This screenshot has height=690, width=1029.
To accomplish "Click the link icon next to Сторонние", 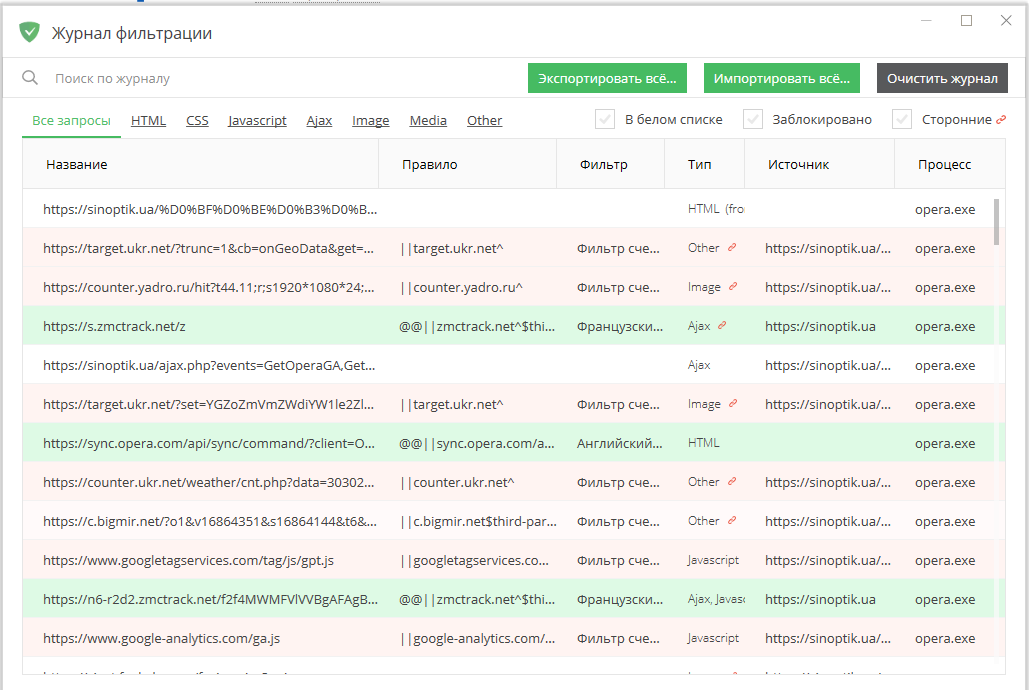I will 999,120.
